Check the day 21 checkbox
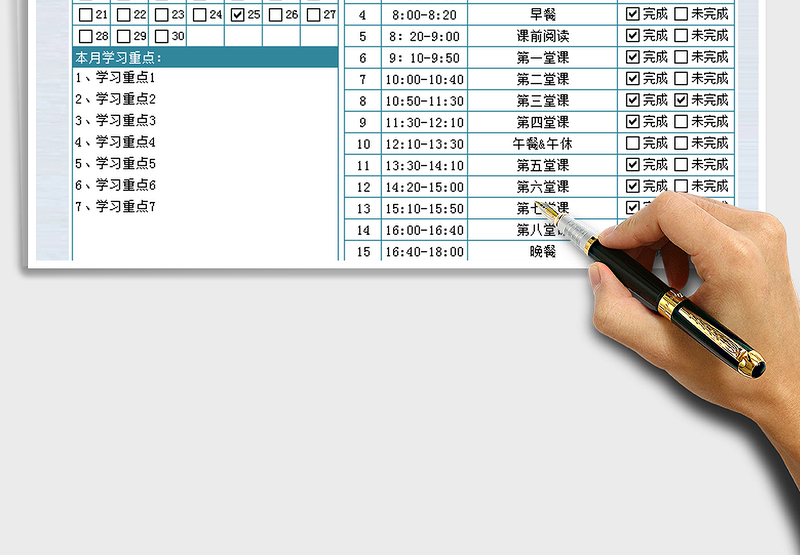The image size is (800, 555). [x=86, y=15]
